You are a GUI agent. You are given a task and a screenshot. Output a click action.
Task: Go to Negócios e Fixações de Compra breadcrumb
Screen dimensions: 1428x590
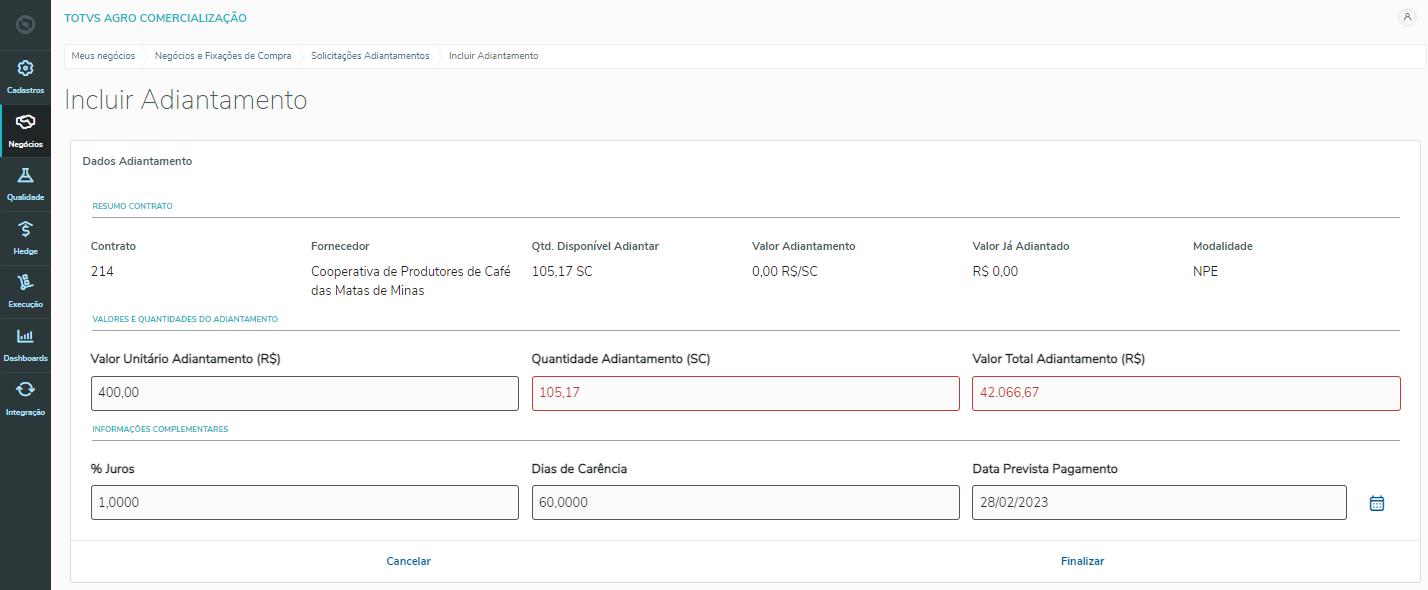(x=223, y=56)
